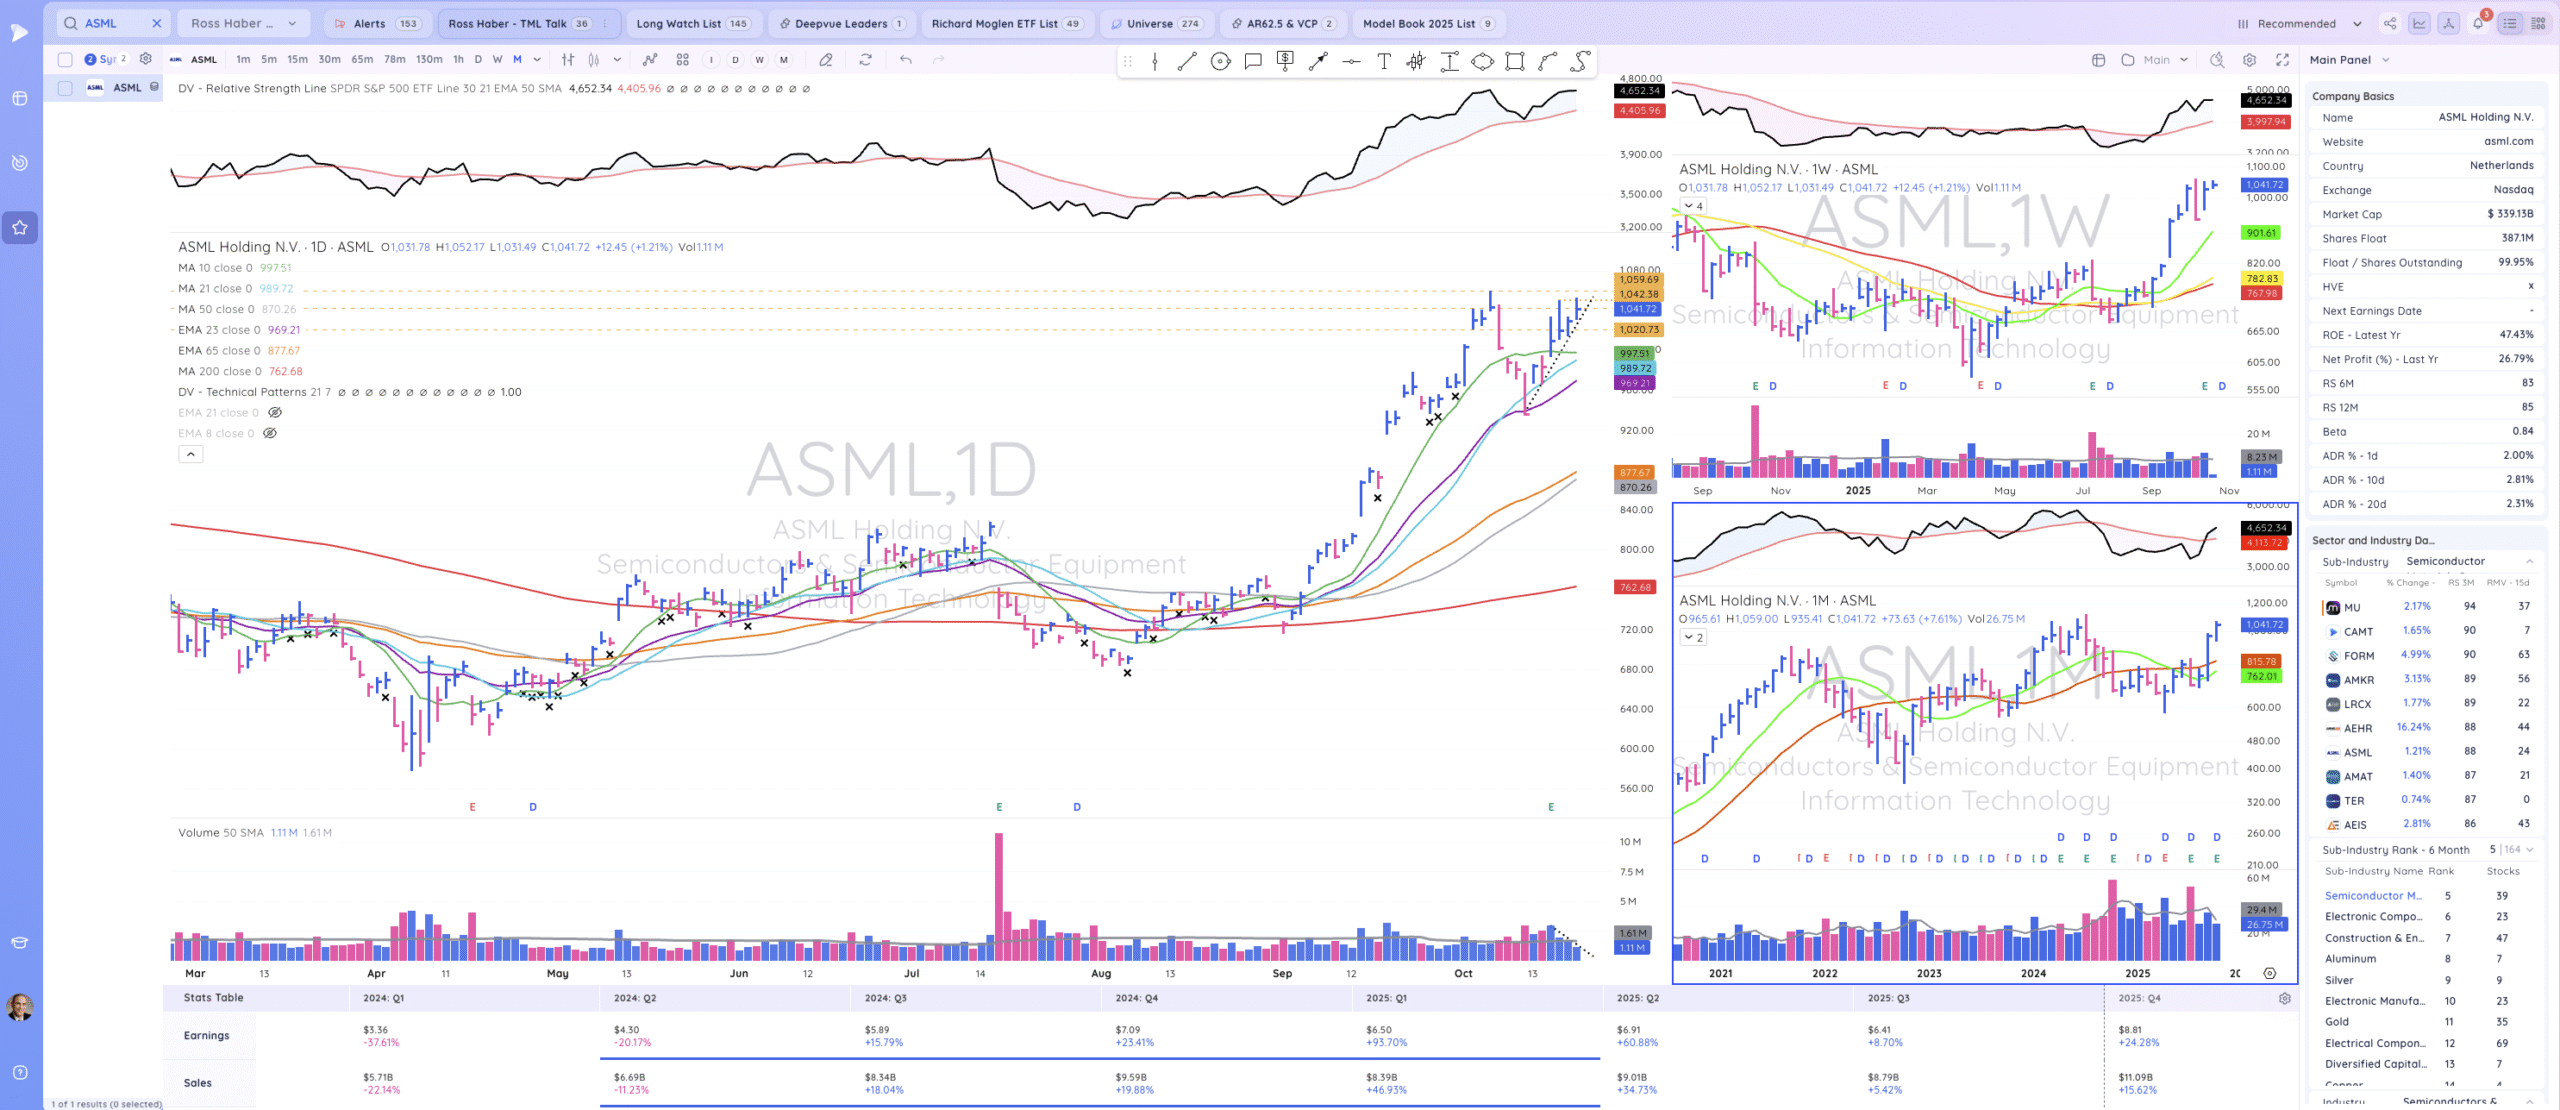Switch chart to 1h timeframe
The image size is (2560, 1110).
(458, 60)
